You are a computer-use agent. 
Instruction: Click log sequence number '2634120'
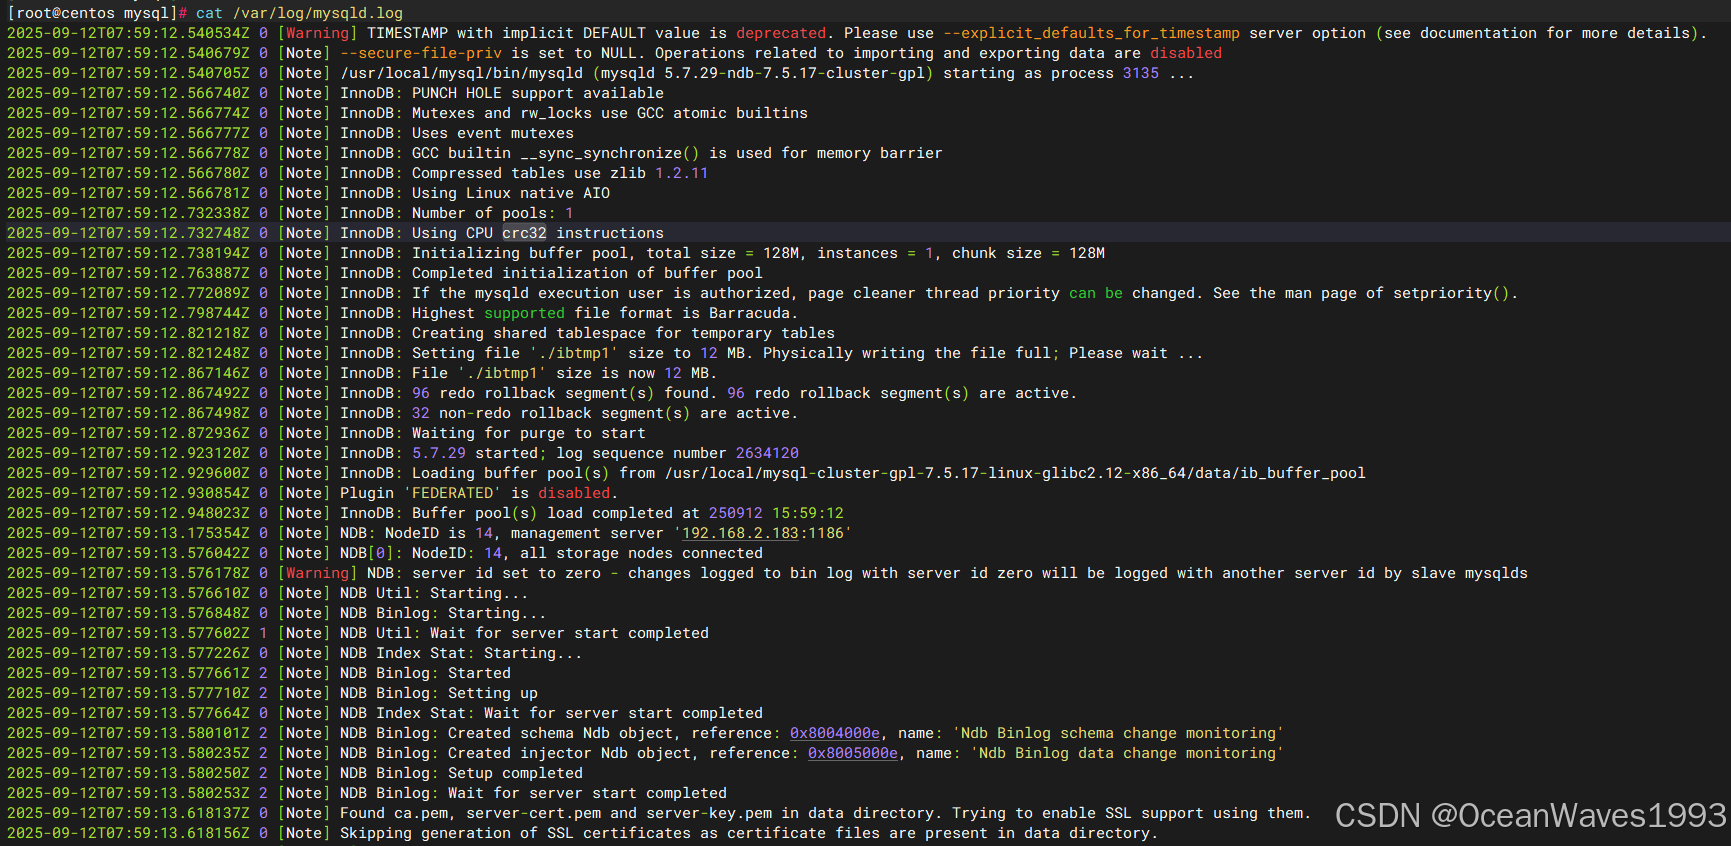[767, 453]
